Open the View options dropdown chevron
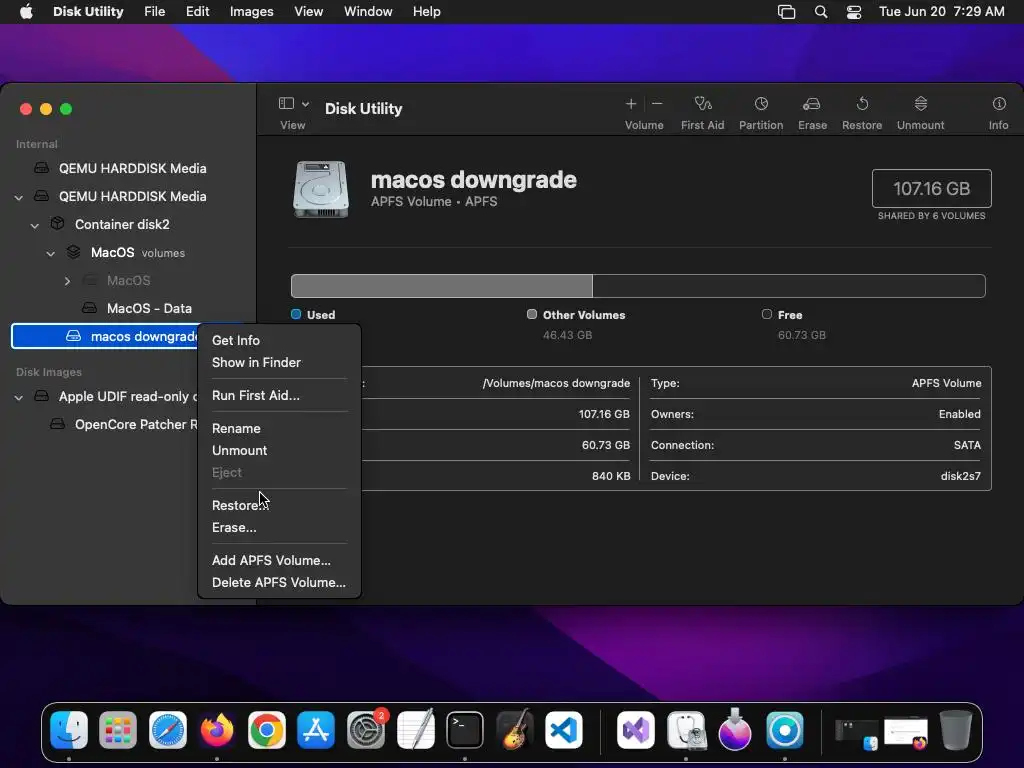The image size is (1024, 768). tap(305, 104)
